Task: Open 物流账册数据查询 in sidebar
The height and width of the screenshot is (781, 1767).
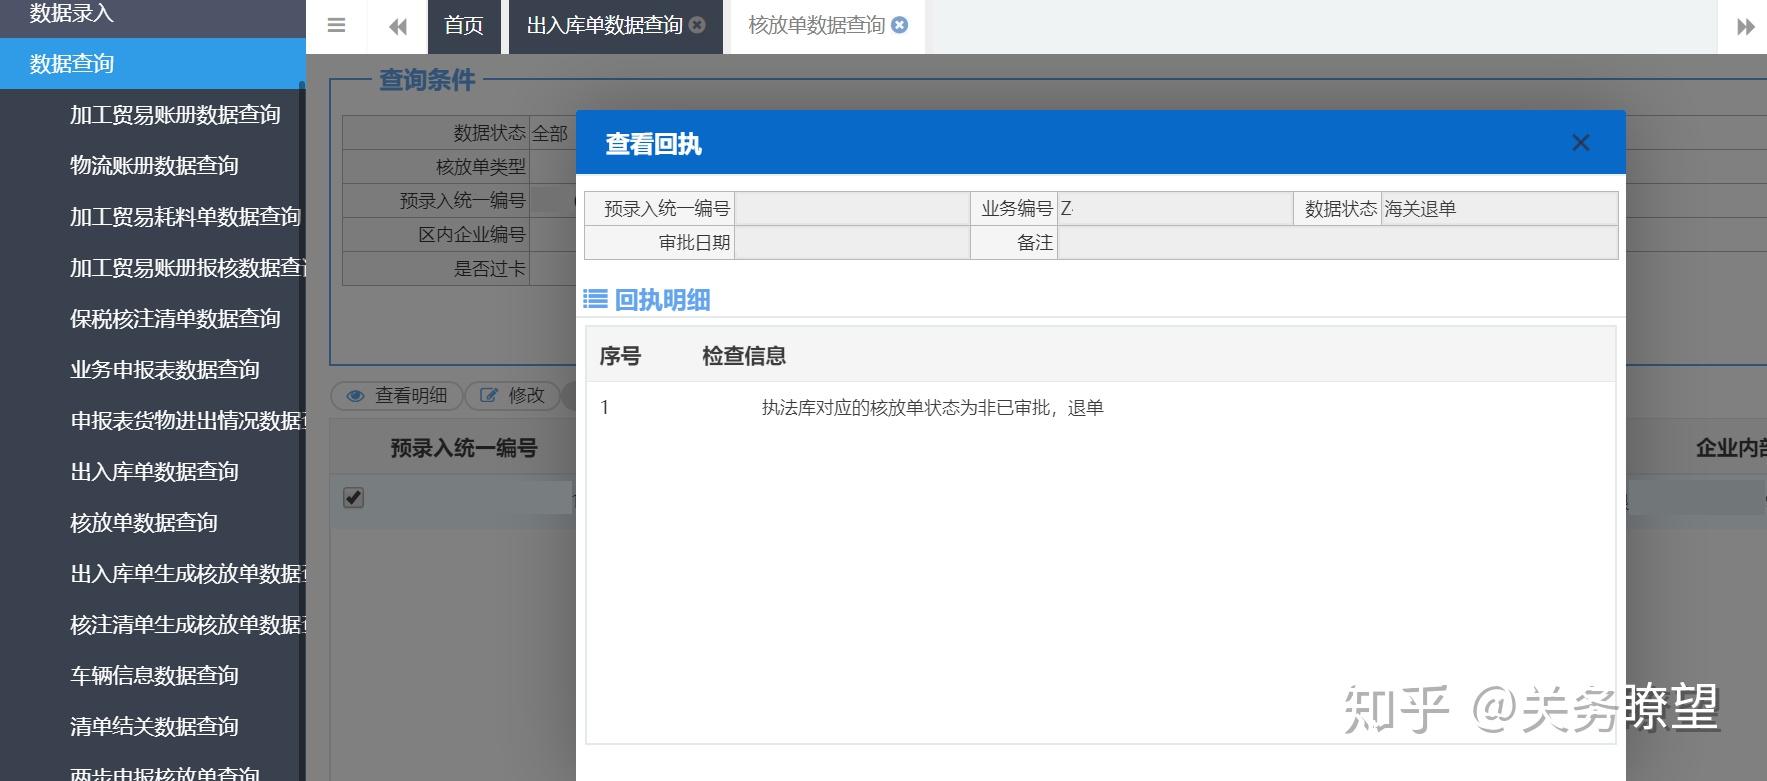Action: pyautogui.click(x=154, y=166)
